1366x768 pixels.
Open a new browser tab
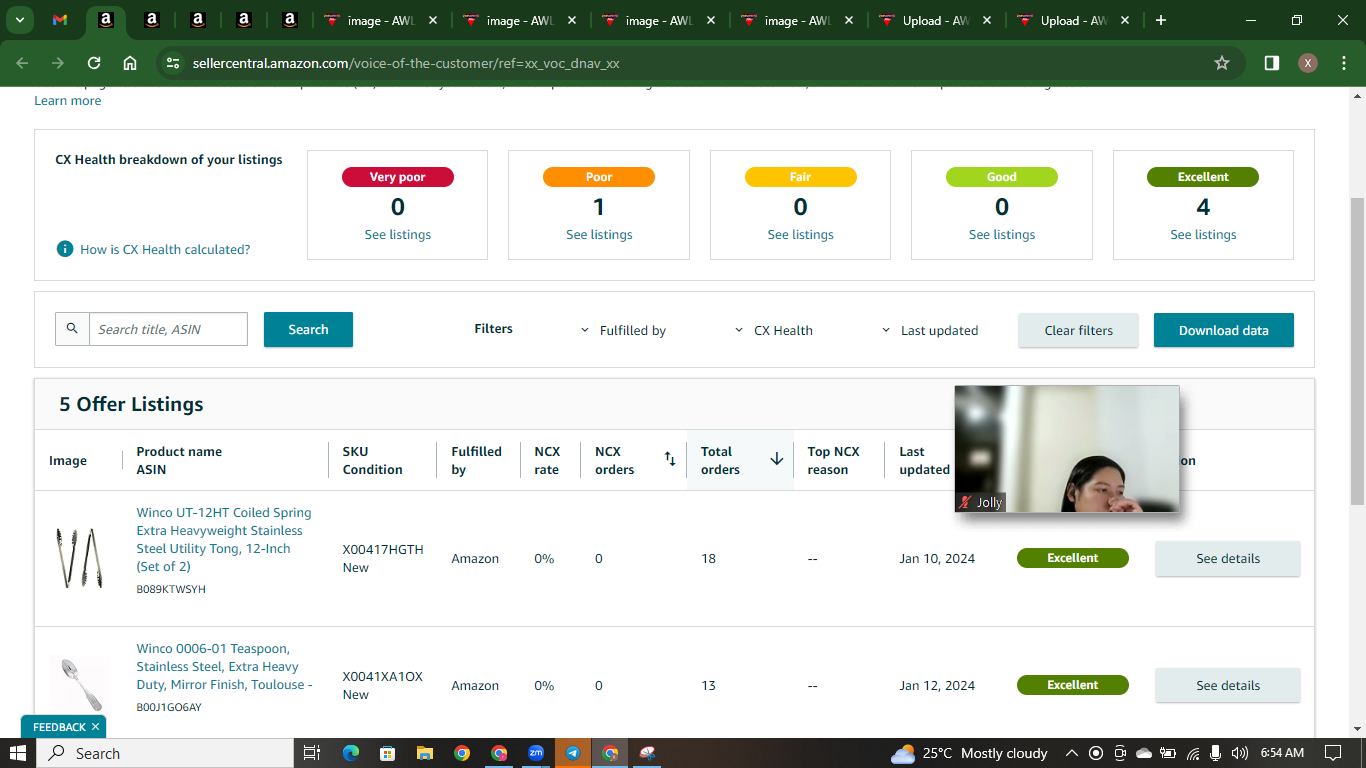coord(1161,20)
